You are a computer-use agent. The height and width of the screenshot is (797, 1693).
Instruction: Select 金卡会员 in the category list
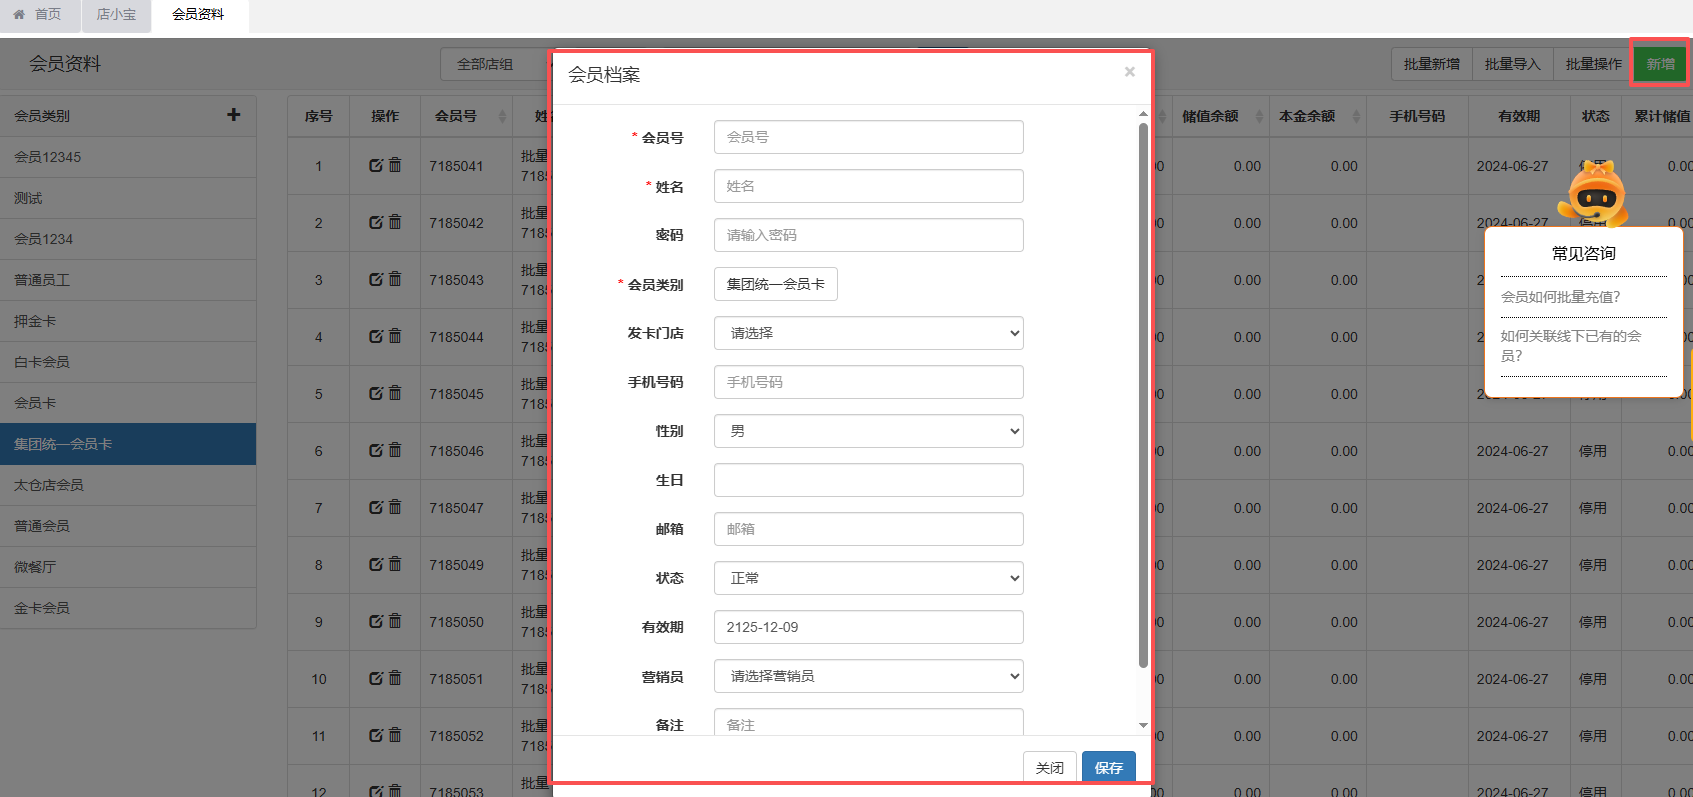click(x=42, y=608)
